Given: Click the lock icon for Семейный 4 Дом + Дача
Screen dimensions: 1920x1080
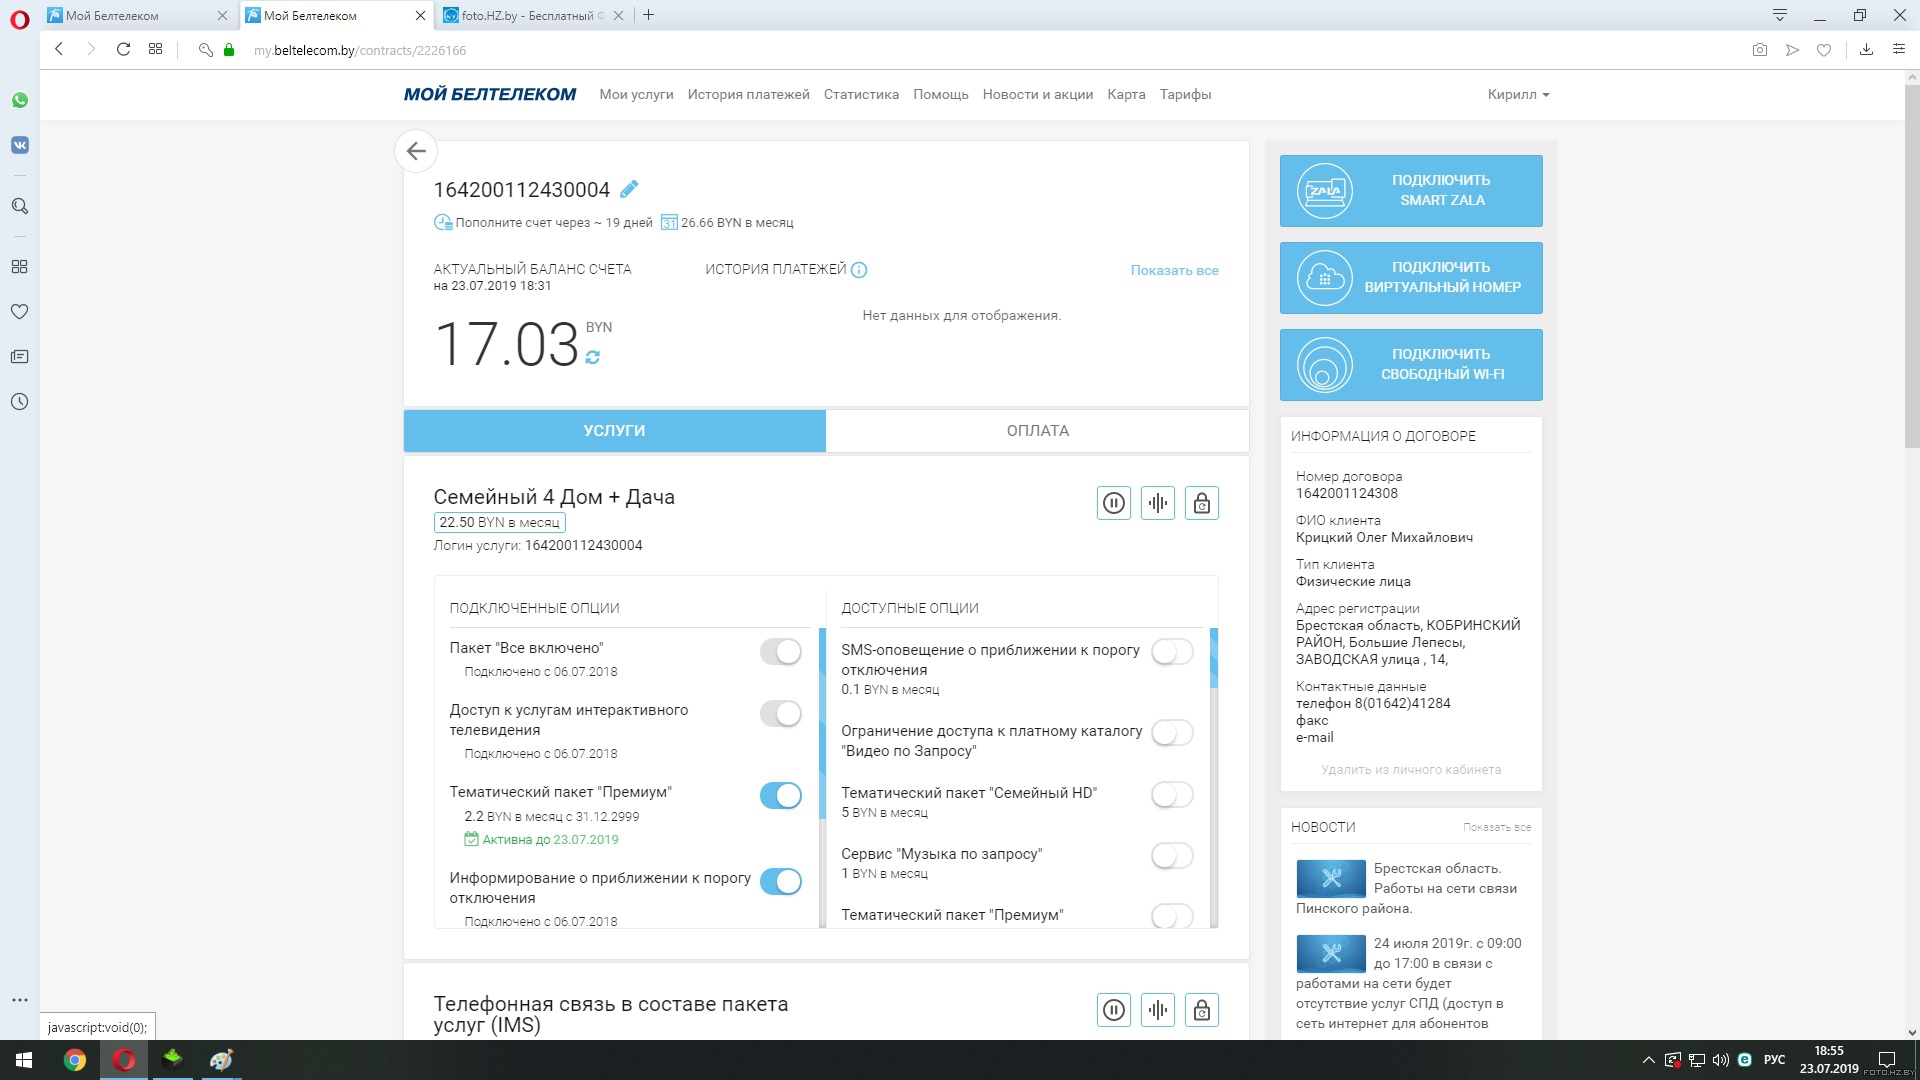Looking at the screenshot, I should pos(1202,503).
